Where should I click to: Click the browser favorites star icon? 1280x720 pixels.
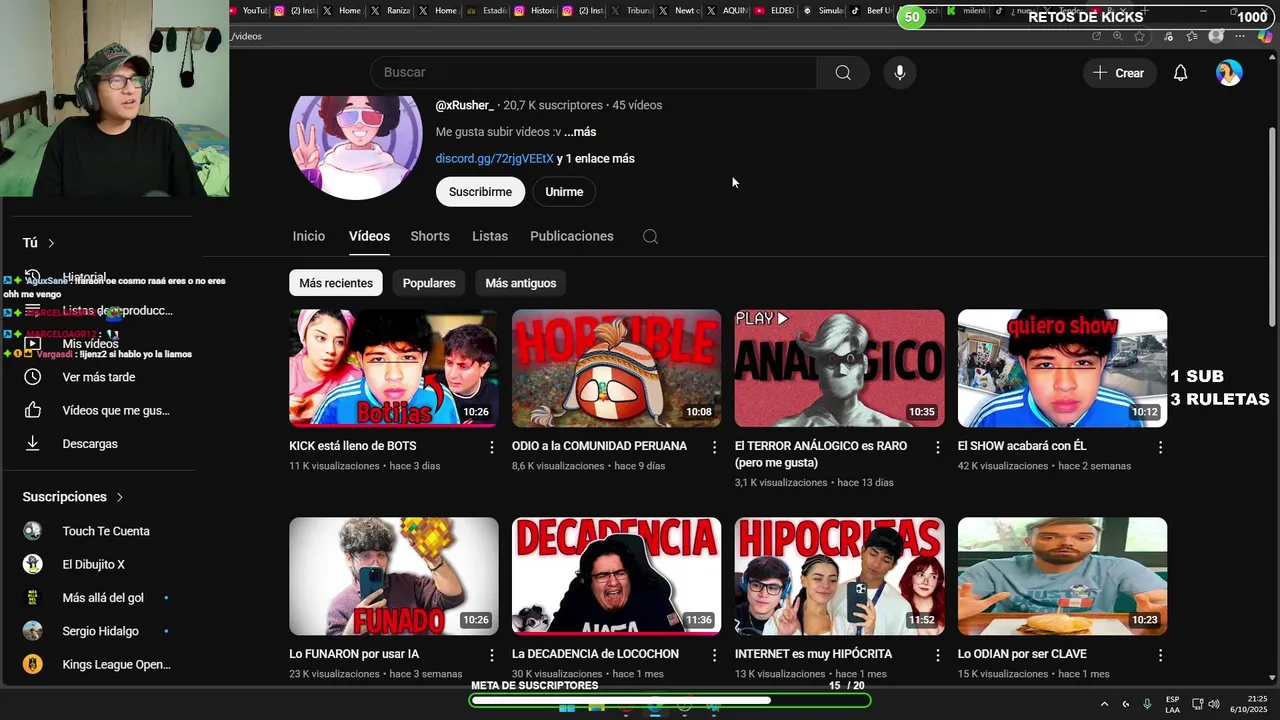(1140, 36)
